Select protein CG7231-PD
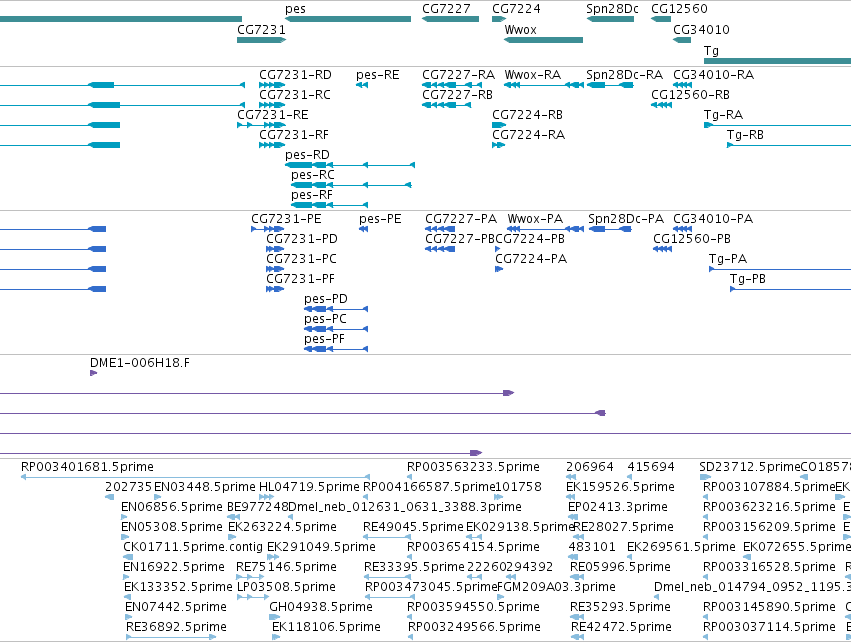Image resolution: width=851 pixels, height=642 pixels. pos(302,239)
